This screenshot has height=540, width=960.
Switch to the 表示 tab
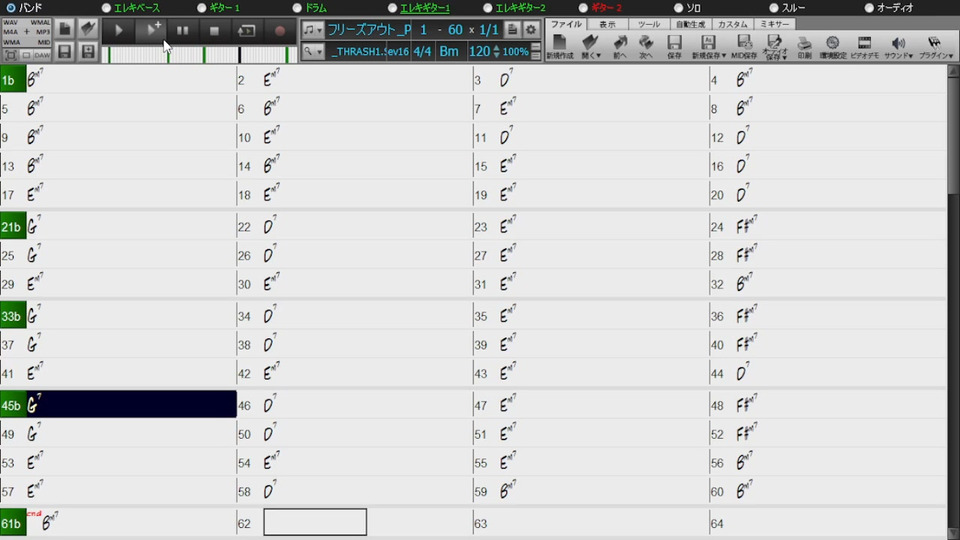click(607, 24)
